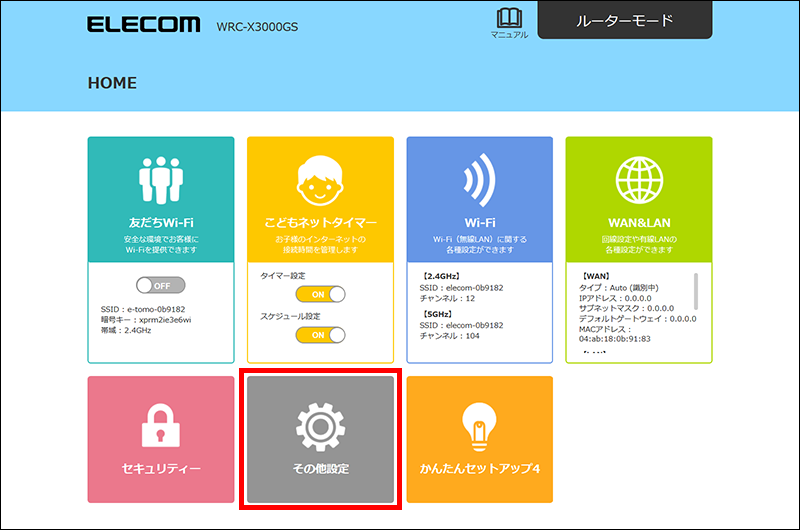Click the かんたんセットアップ4 label
This screenshot has height=530, width=800.
(x=480, y=468)
